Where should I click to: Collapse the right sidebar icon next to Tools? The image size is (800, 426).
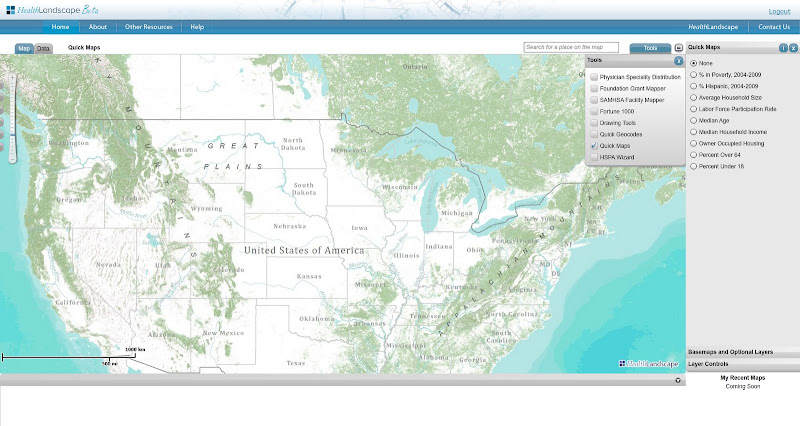pos(679,48)
